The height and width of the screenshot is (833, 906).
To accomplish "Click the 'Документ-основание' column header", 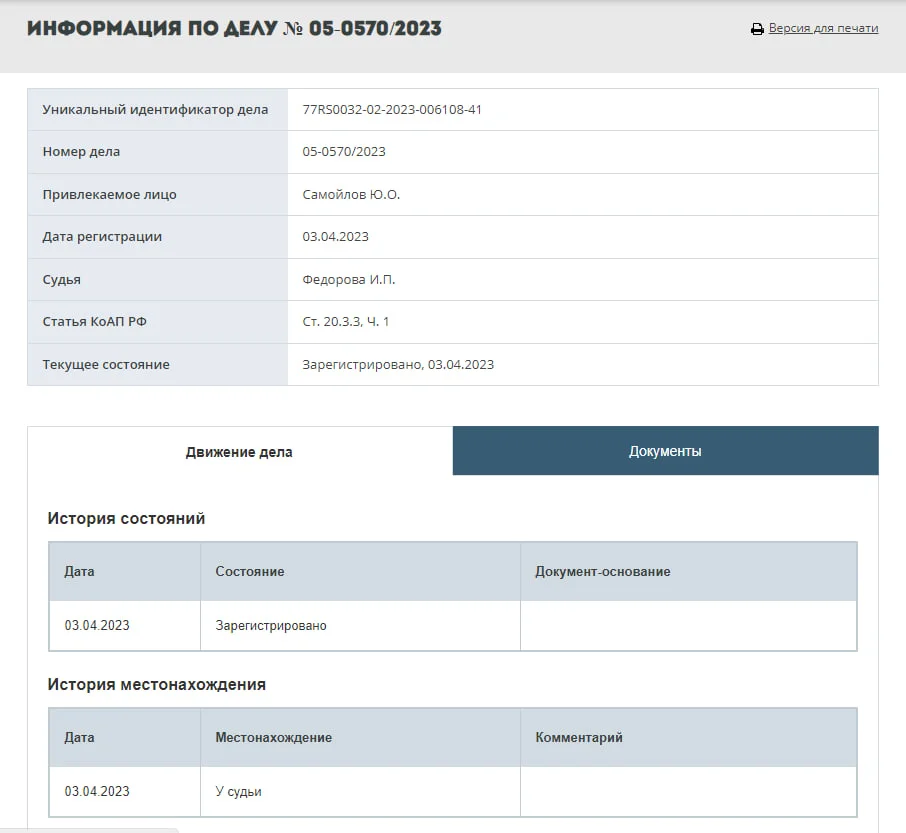I will coord(602,572).
